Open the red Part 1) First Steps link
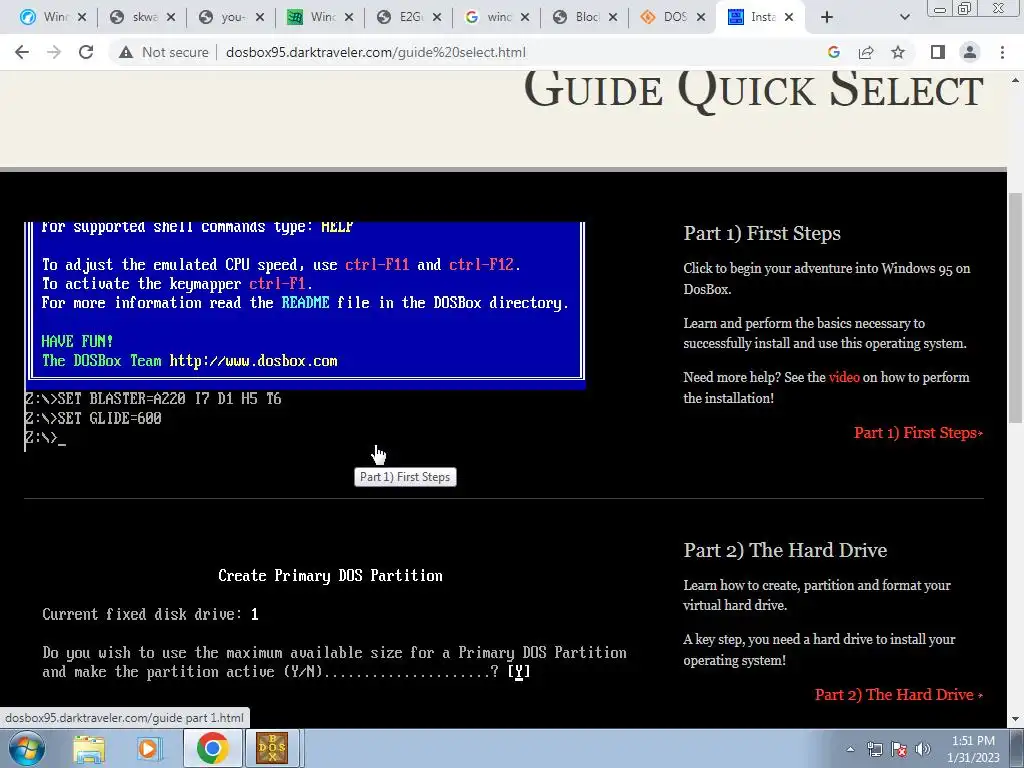The height and width of the screenshot is (768, 1024). pos(918,432)
